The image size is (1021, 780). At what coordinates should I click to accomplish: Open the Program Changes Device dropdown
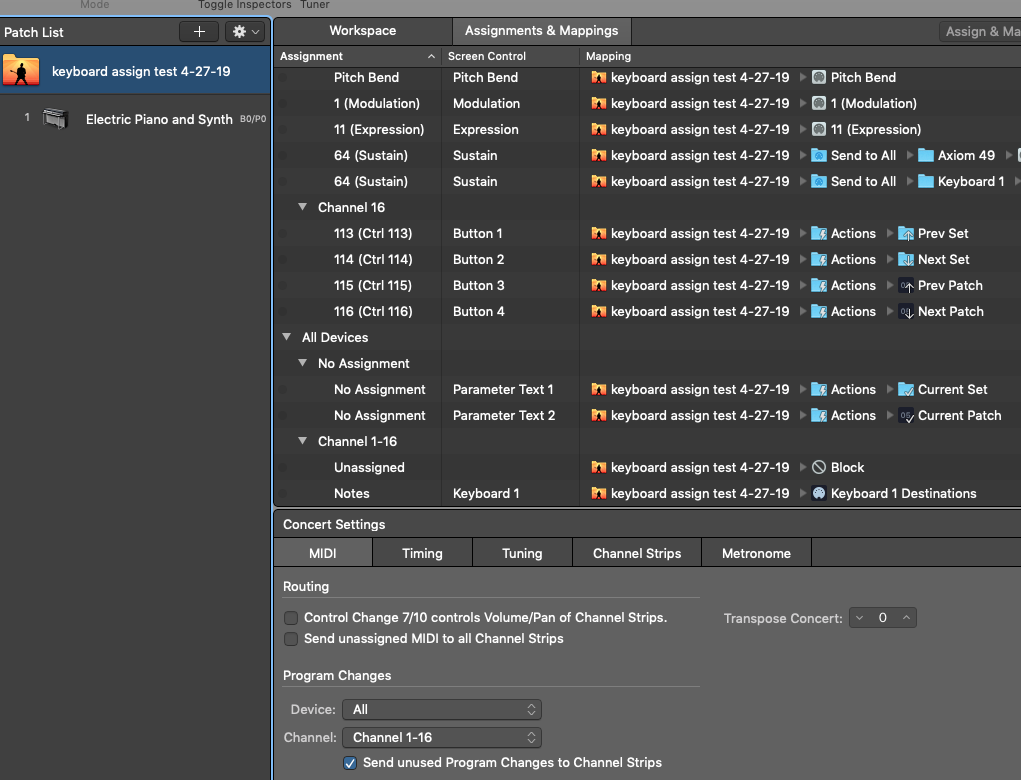click(441, 710)
